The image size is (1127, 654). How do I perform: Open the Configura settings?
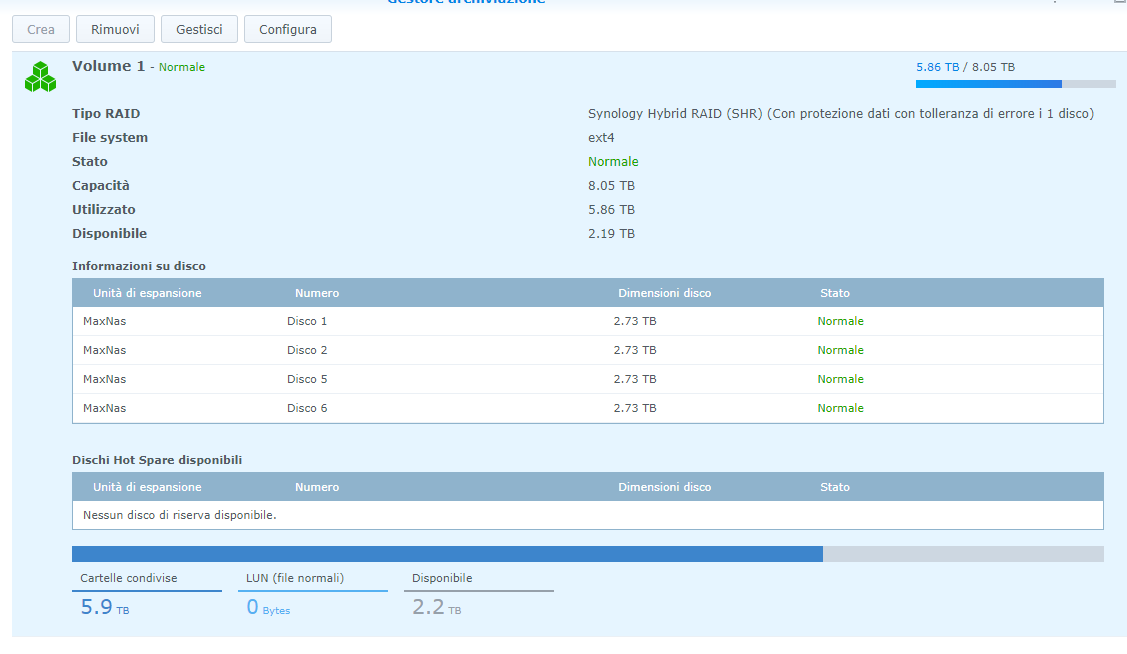(288, 29)
